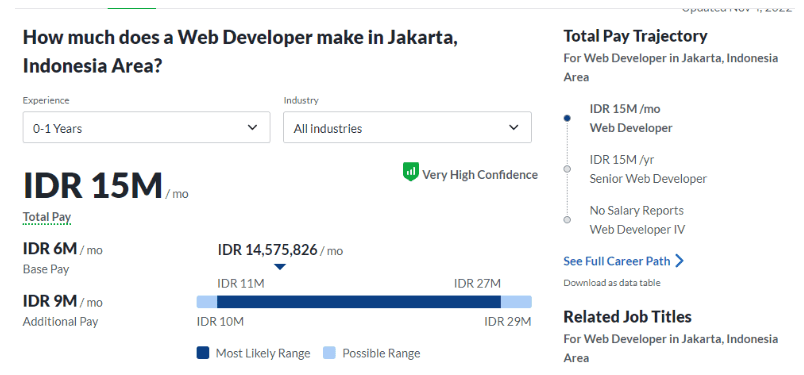The height and width of the screenshot is (375, 804).
Task: Click the median triangle marker above range bar
Action: click(280, 267)
